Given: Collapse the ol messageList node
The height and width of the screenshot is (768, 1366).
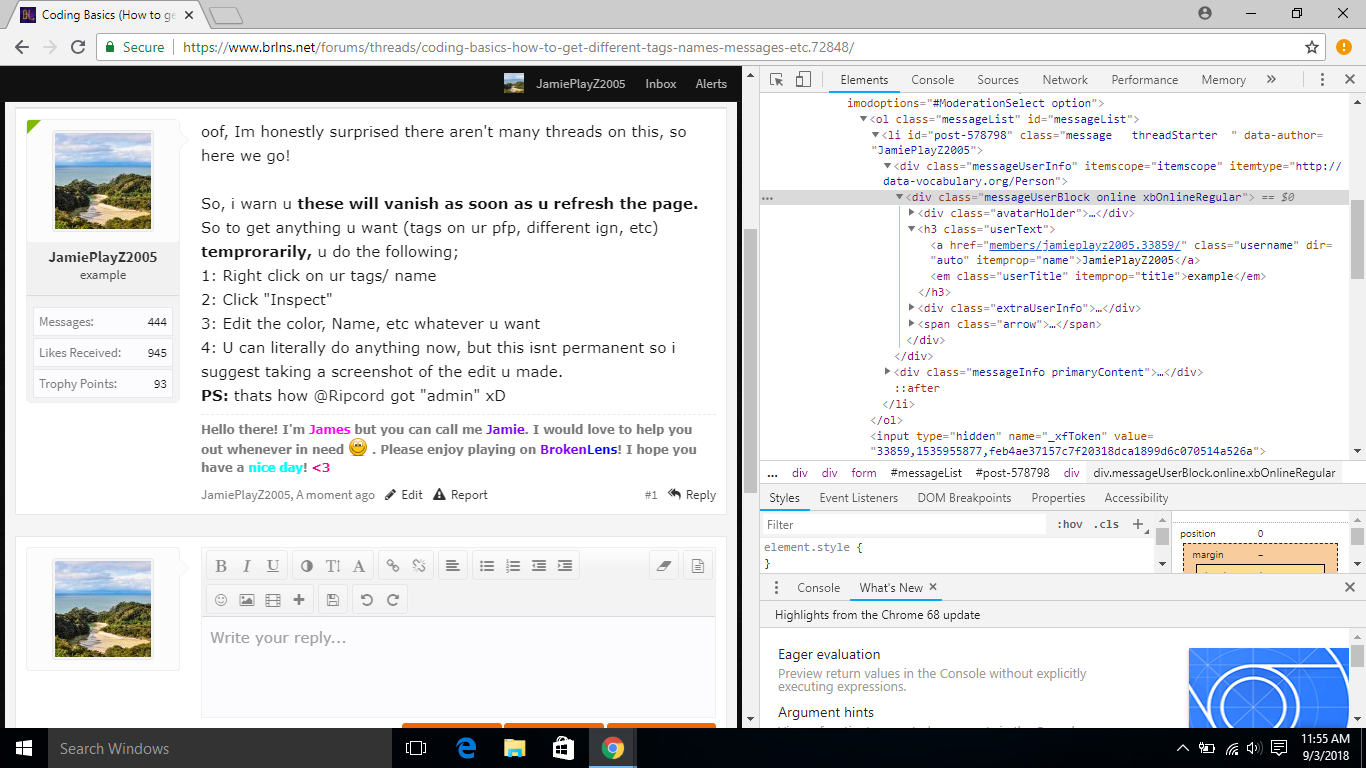Looking at the screenshot, I should click(863, 119).
